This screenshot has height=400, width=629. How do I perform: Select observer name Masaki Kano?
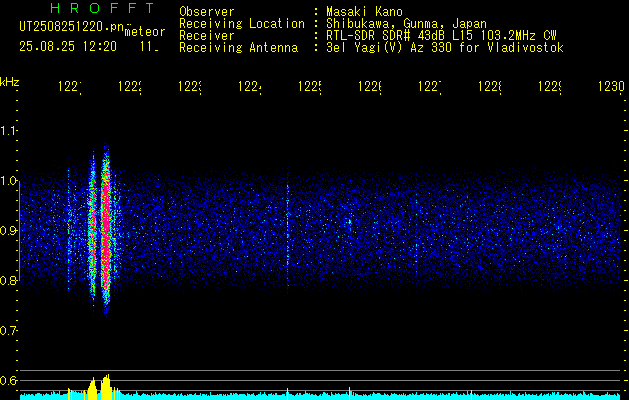pyautogui.click(x=364, y=12)
